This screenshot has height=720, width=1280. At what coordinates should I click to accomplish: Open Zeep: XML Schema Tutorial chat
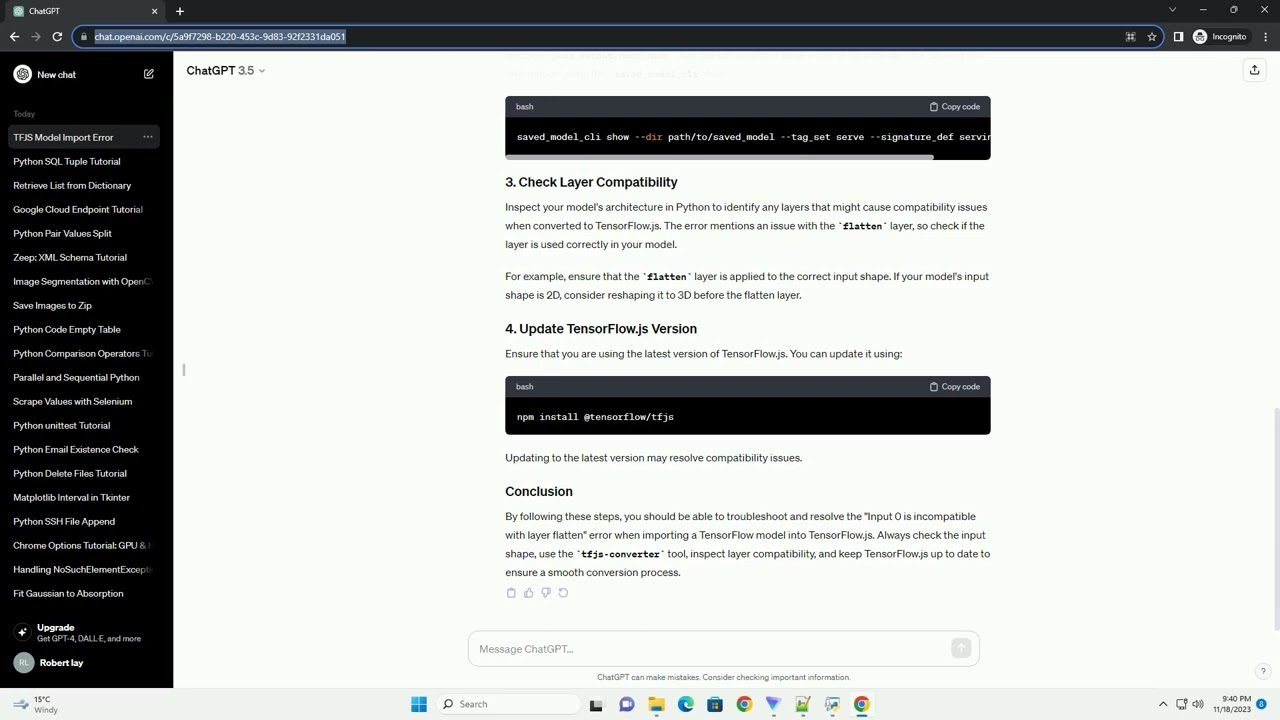pos(86,257)
